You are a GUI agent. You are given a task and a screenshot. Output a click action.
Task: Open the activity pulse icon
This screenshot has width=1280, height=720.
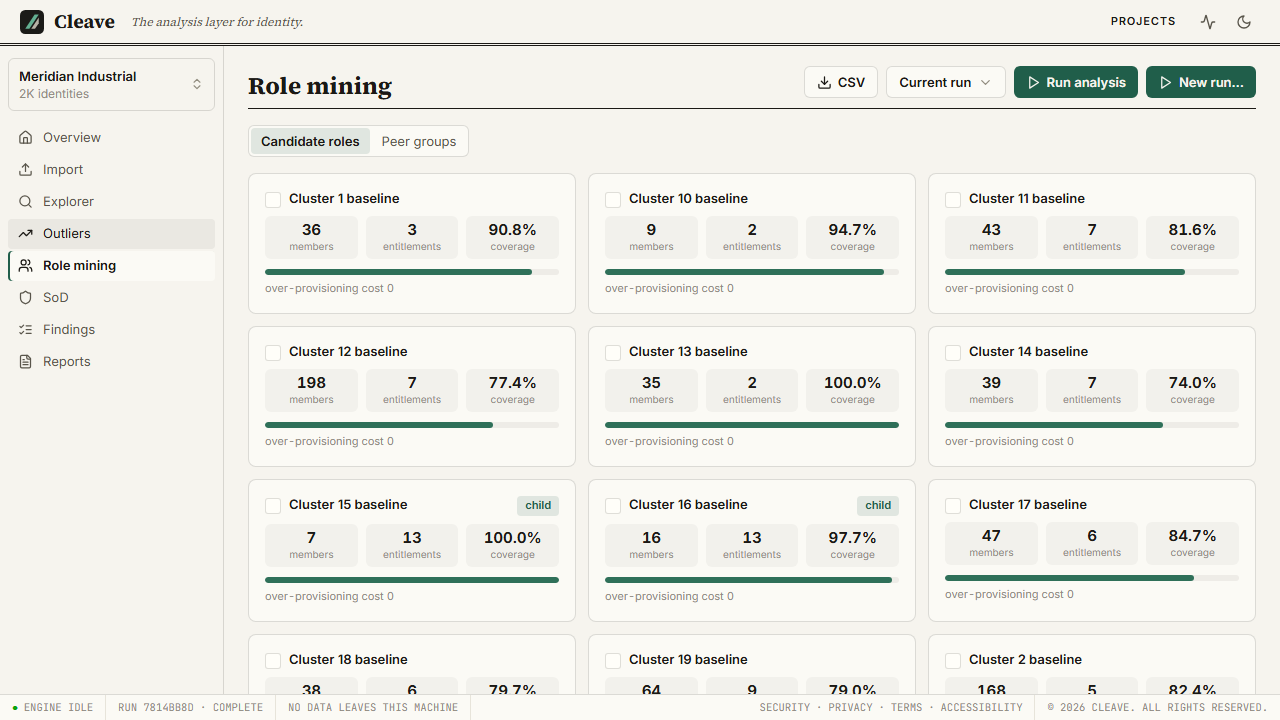pos(1208,22)
